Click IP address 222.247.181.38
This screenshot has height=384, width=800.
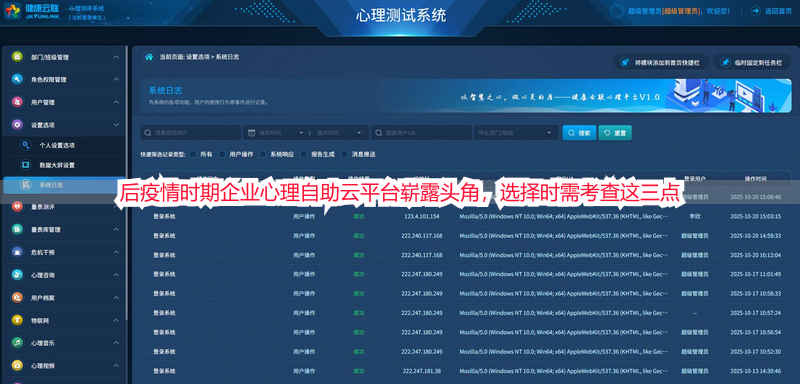pyautogui.click(x=421, y=371)
